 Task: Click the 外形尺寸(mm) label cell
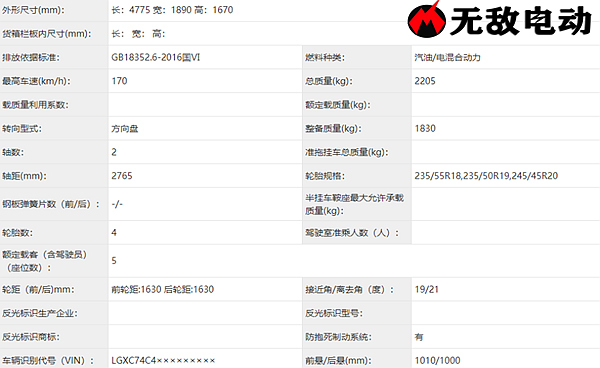tap(54, 10)
